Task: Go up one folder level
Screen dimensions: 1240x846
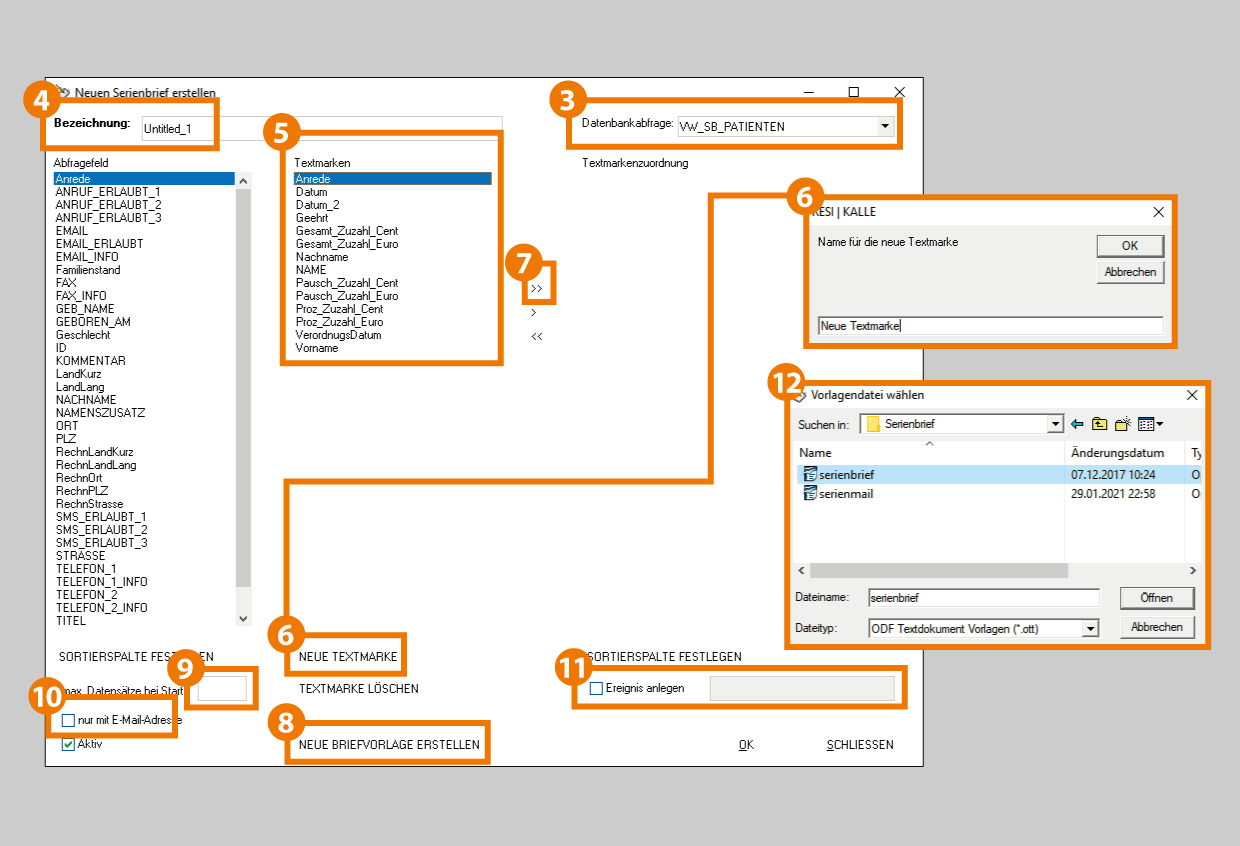Action: (1100, 424)
